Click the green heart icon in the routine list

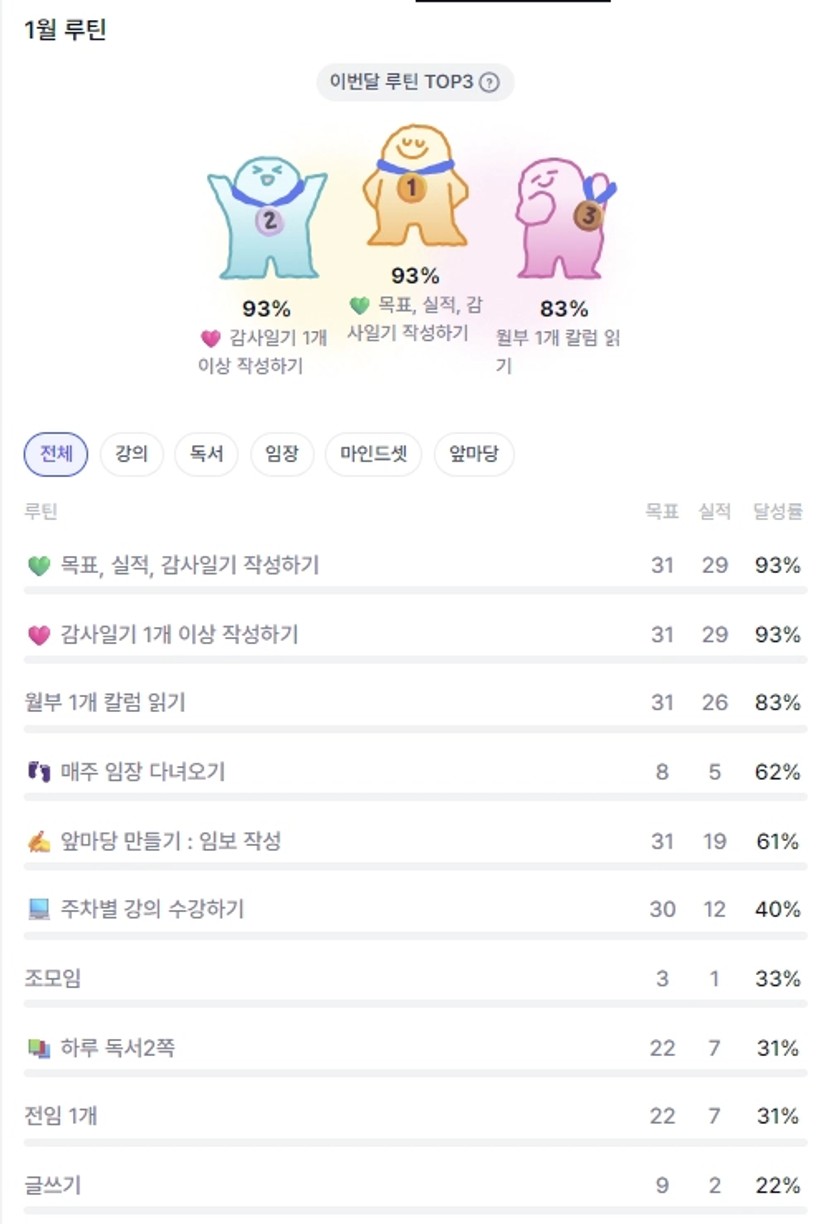click(39, 566)
